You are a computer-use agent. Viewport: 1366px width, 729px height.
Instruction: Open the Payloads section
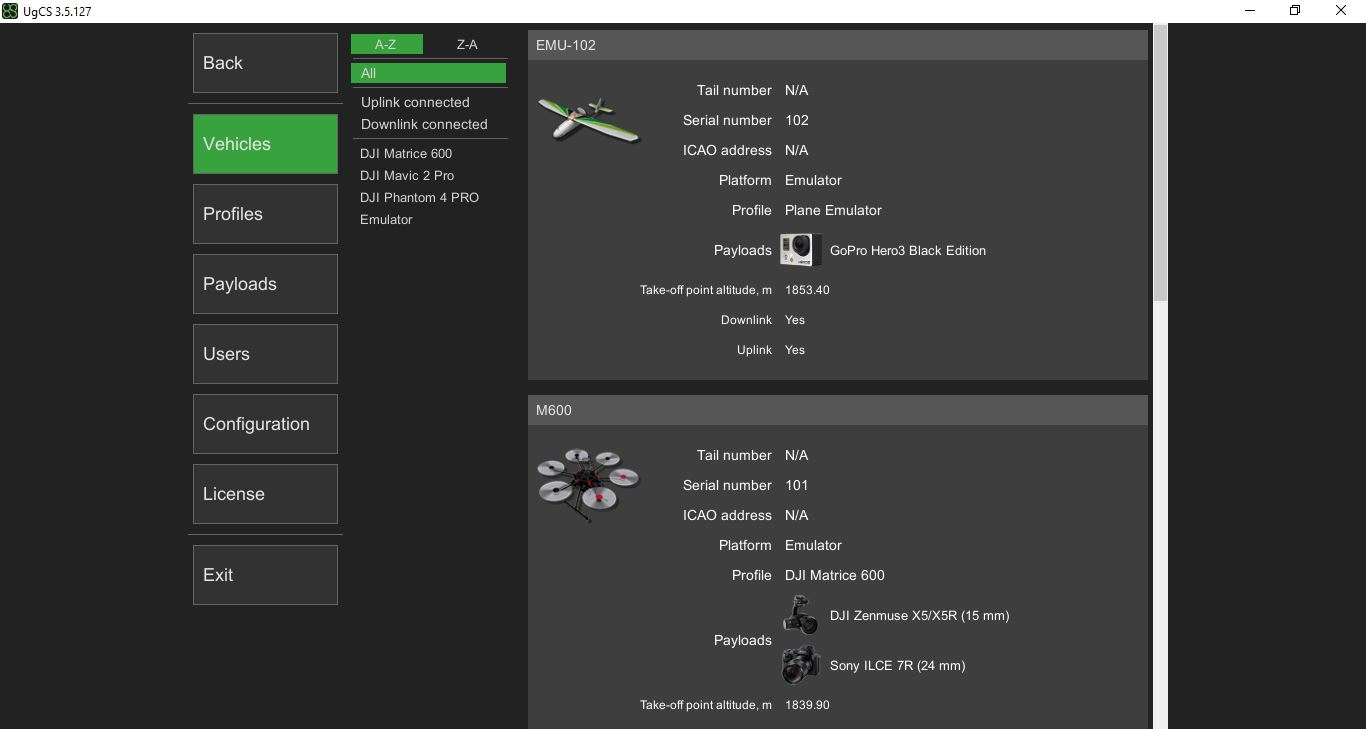point(265,284)
